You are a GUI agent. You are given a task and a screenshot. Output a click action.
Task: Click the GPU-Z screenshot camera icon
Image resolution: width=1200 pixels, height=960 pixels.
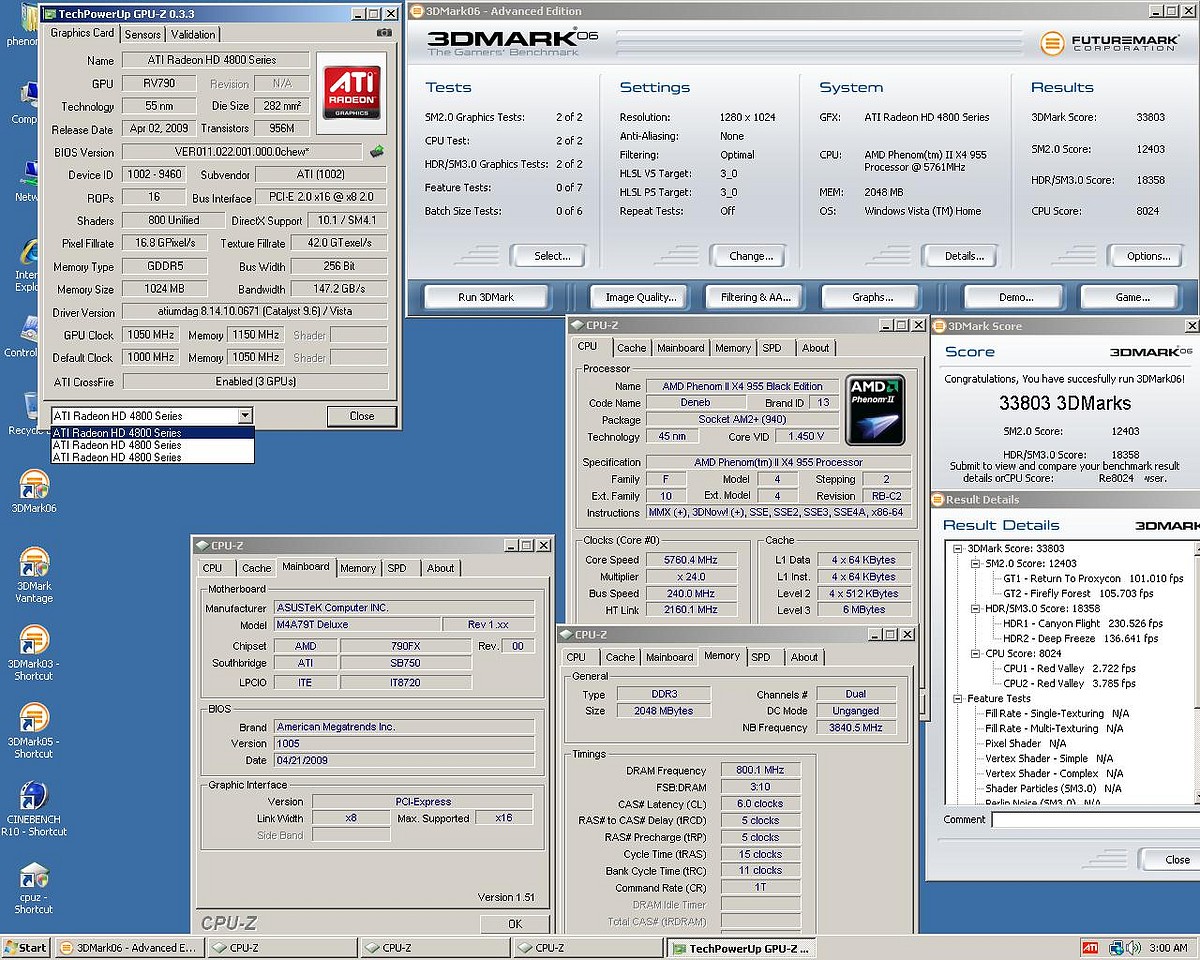click(384, 33)
